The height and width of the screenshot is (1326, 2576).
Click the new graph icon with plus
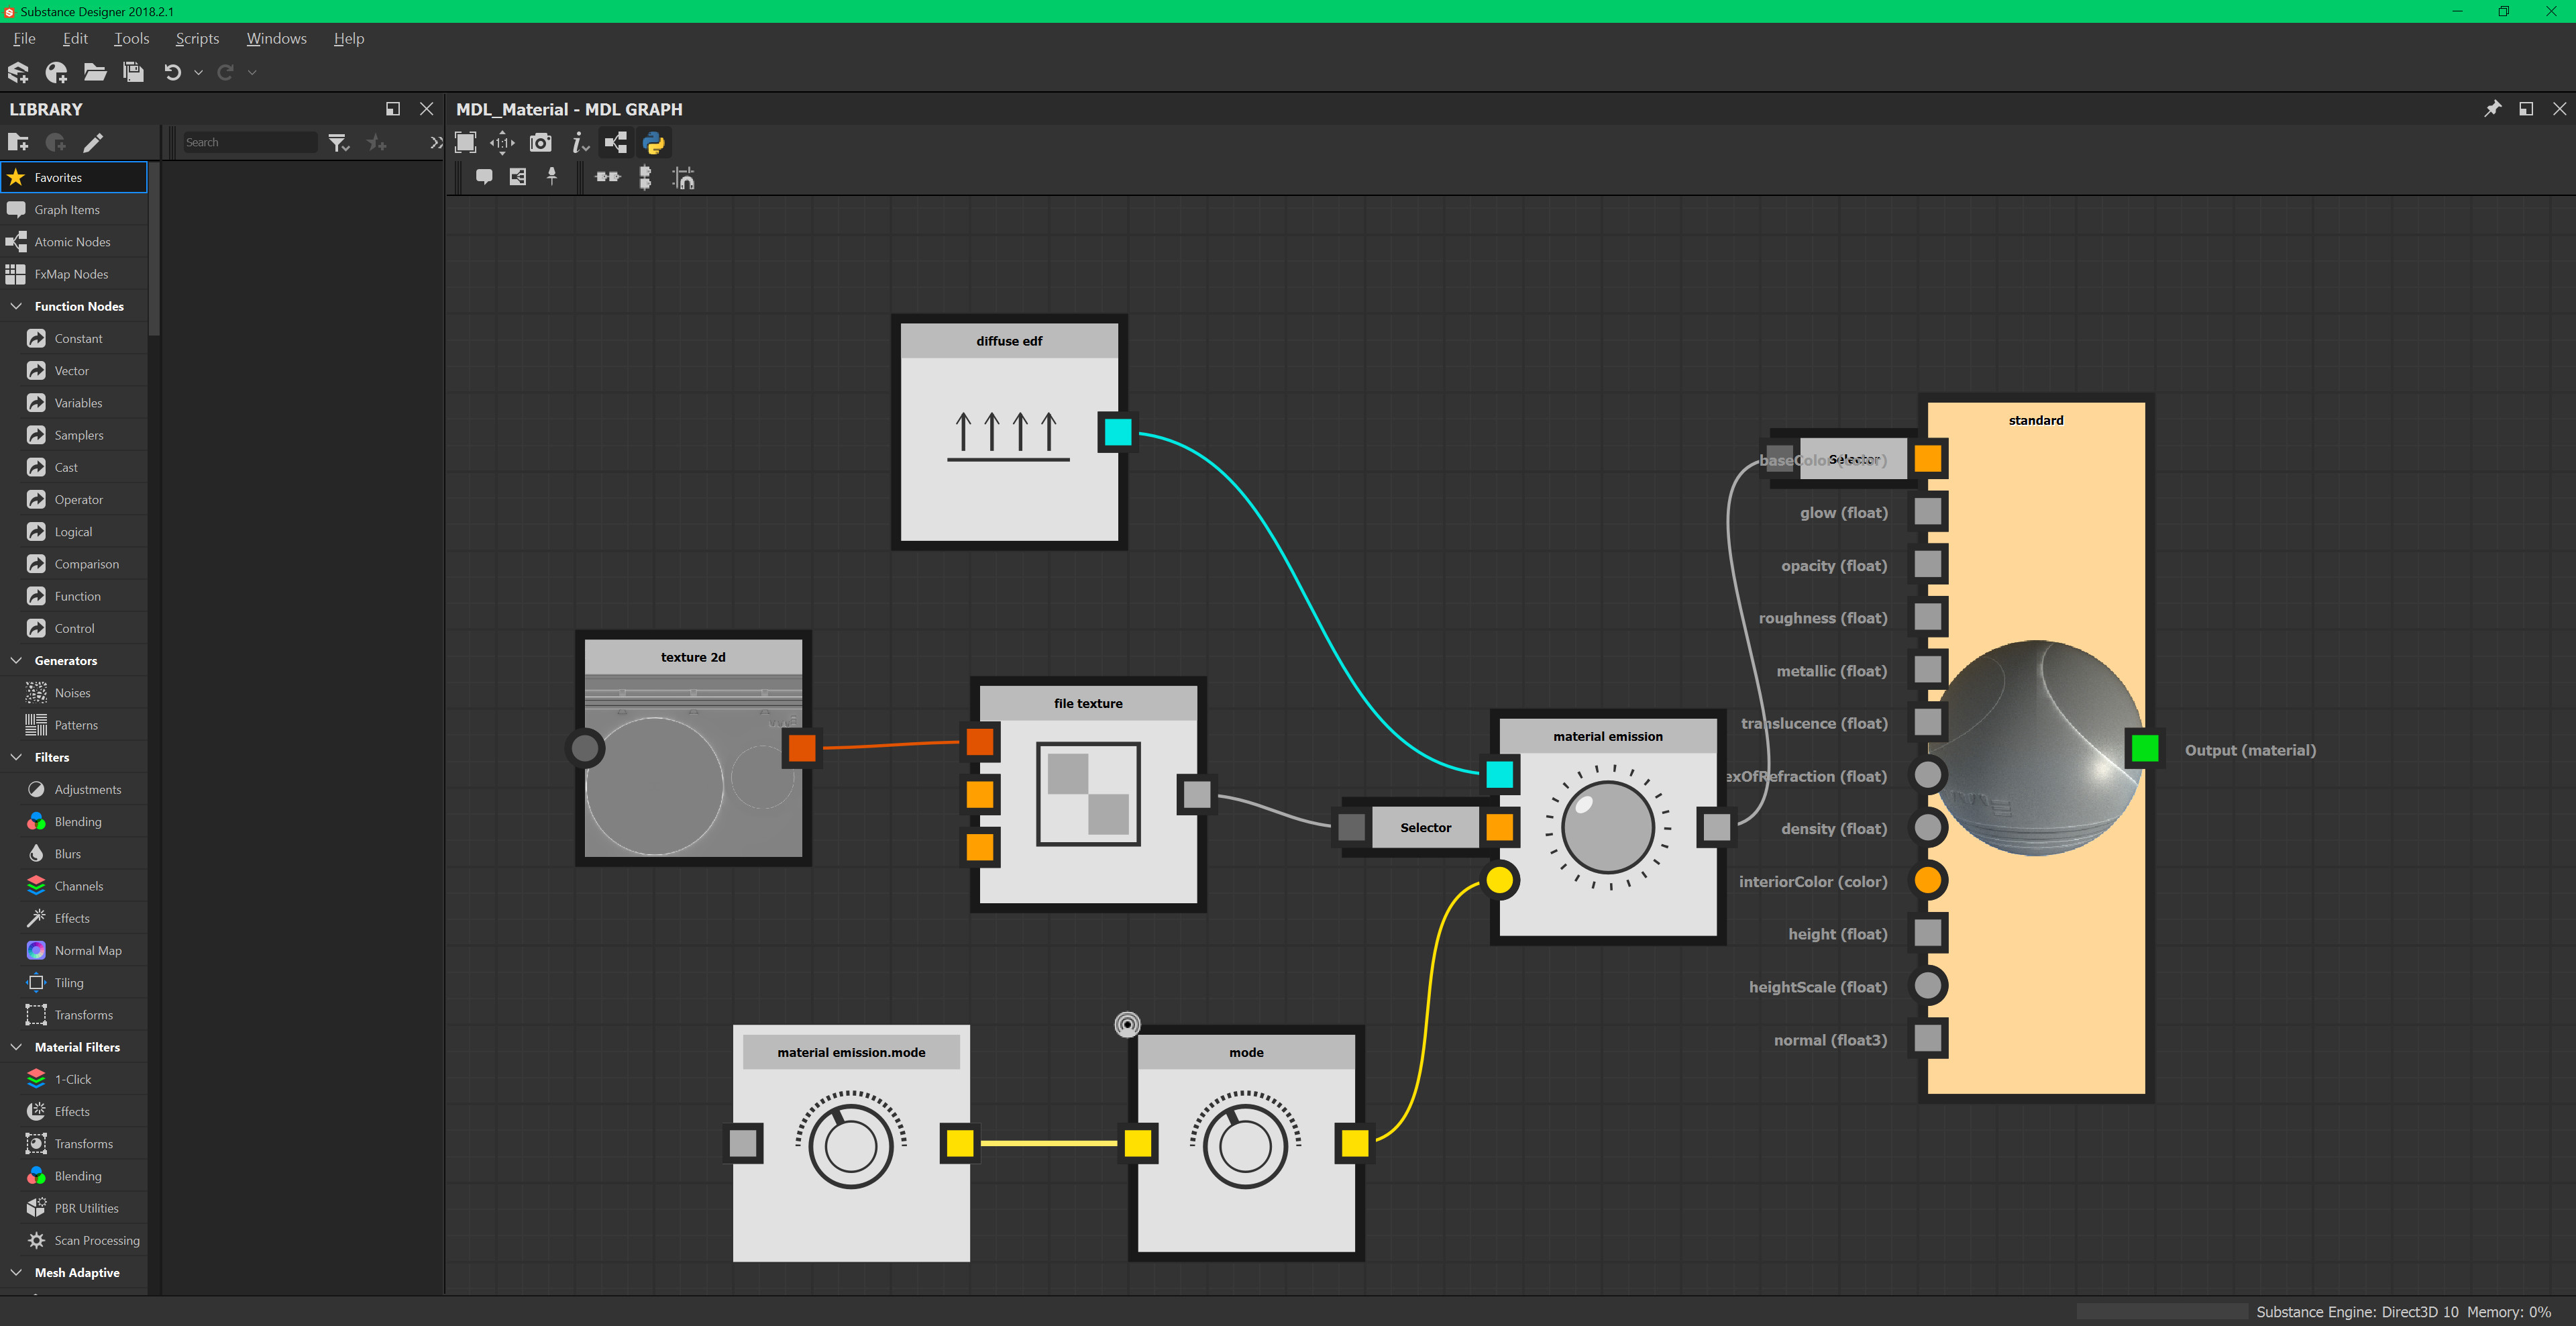point(56,72)
